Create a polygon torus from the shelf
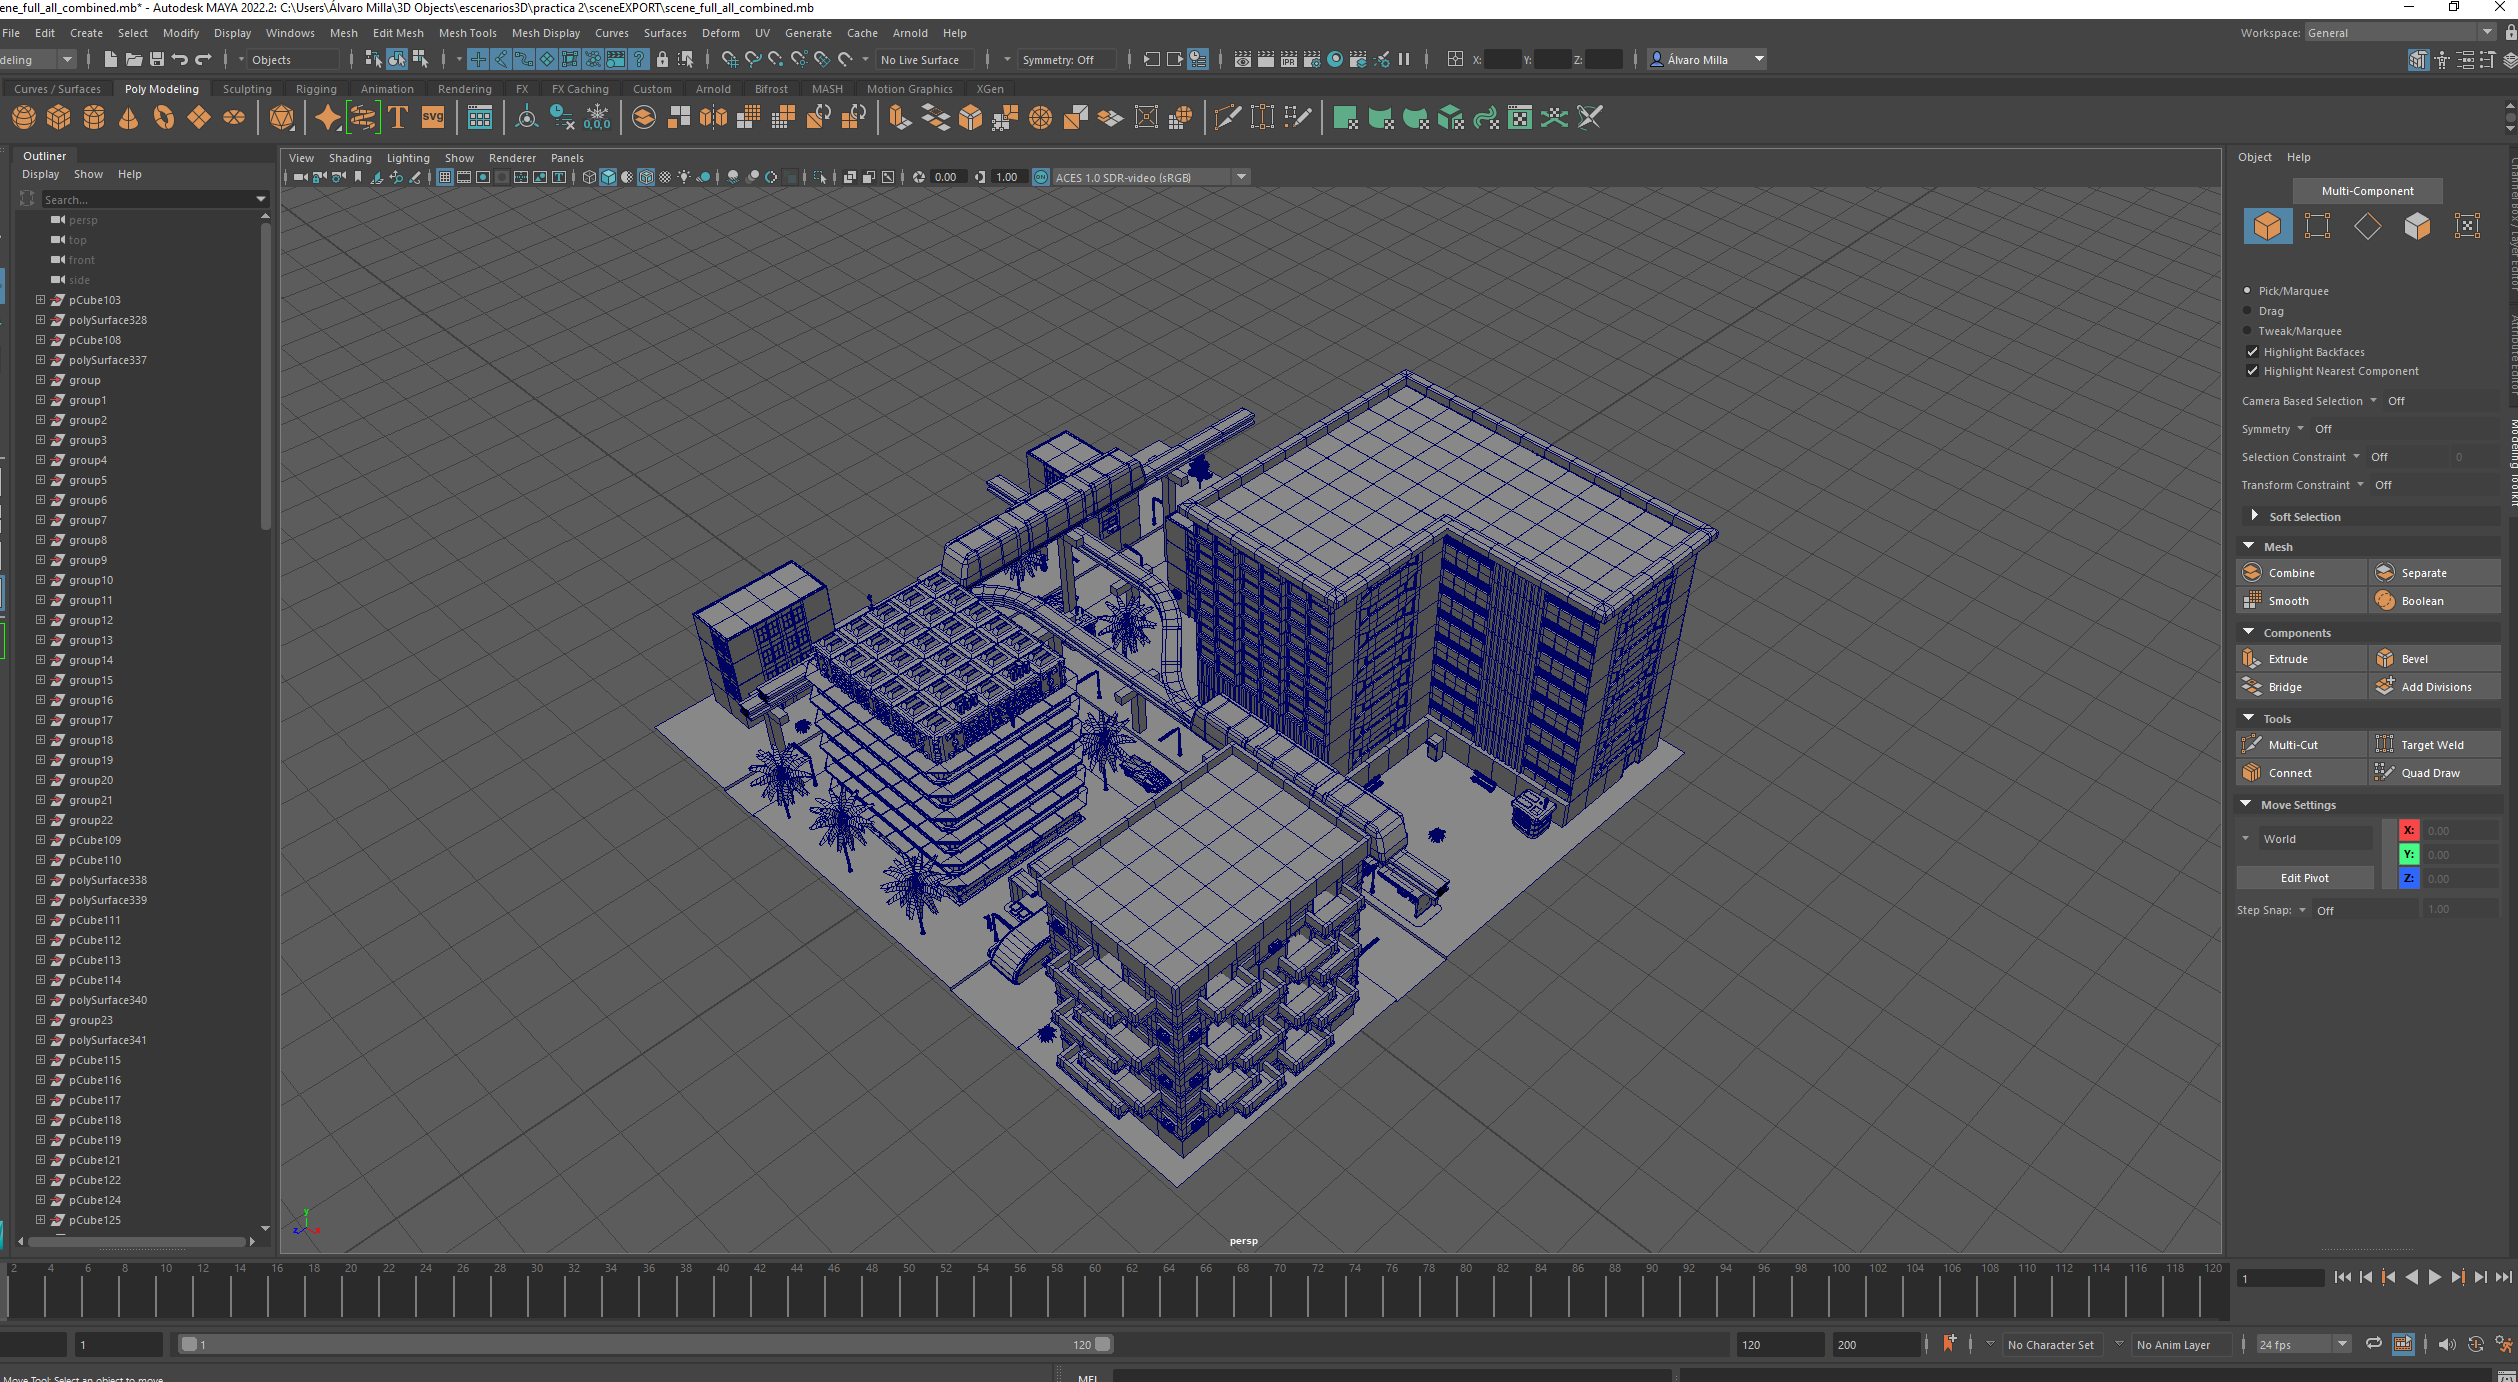This screenshot has width=2518, height=1382. click(161, 117)
